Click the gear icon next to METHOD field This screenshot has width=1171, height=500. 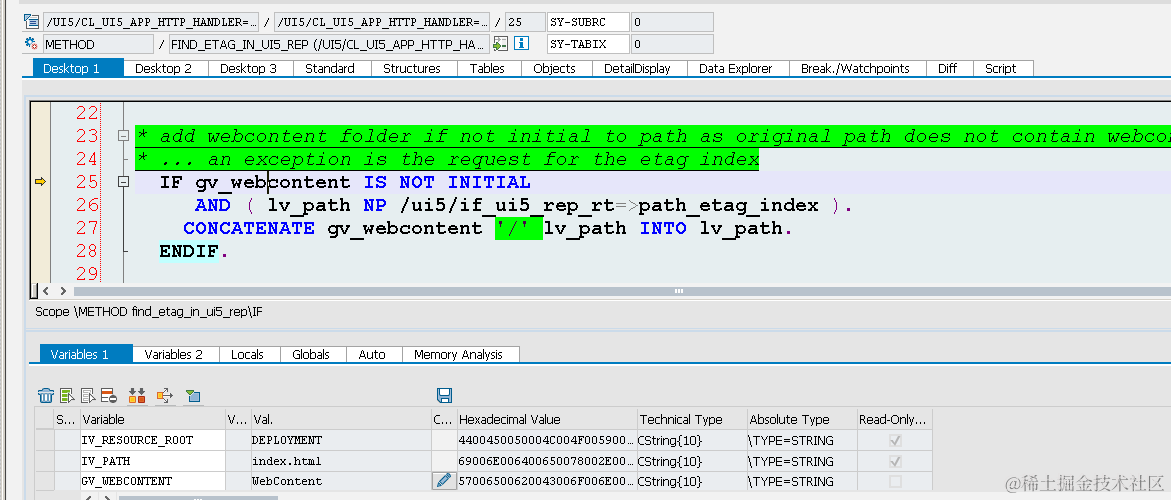click(x=31, y=43)
